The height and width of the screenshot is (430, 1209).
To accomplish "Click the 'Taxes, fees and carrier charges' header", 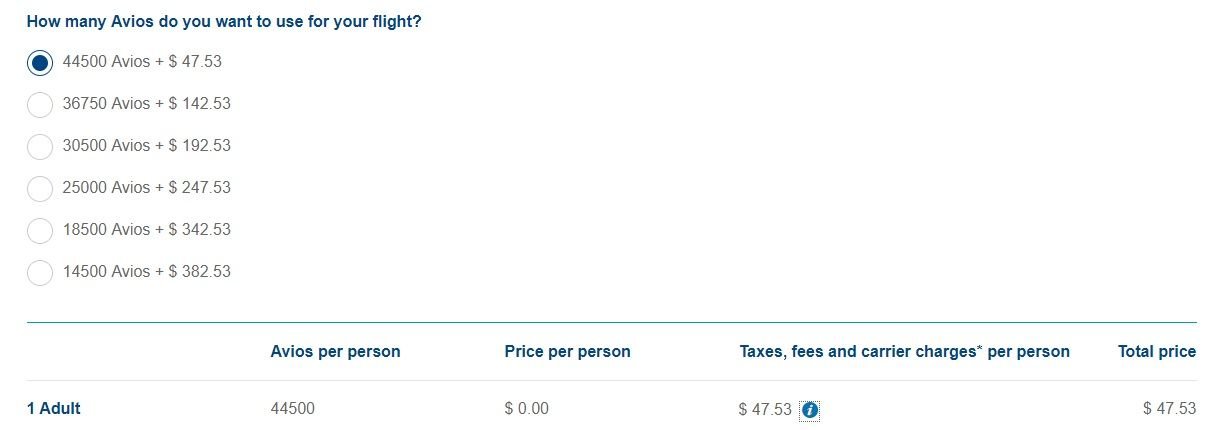I will [x=904, y=351].
